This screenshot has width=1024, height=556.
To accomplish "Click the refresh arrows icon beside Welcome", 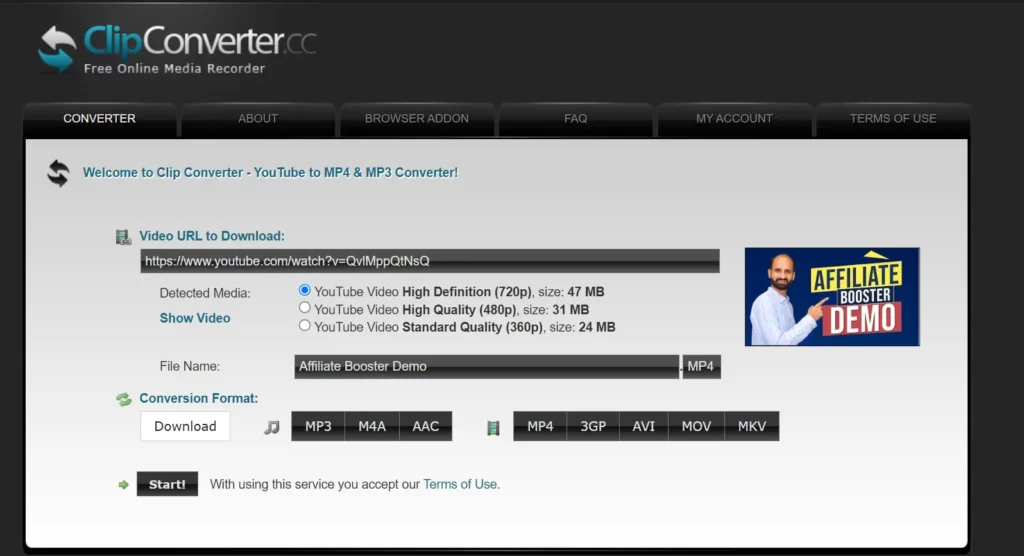I will click(58, 173).
